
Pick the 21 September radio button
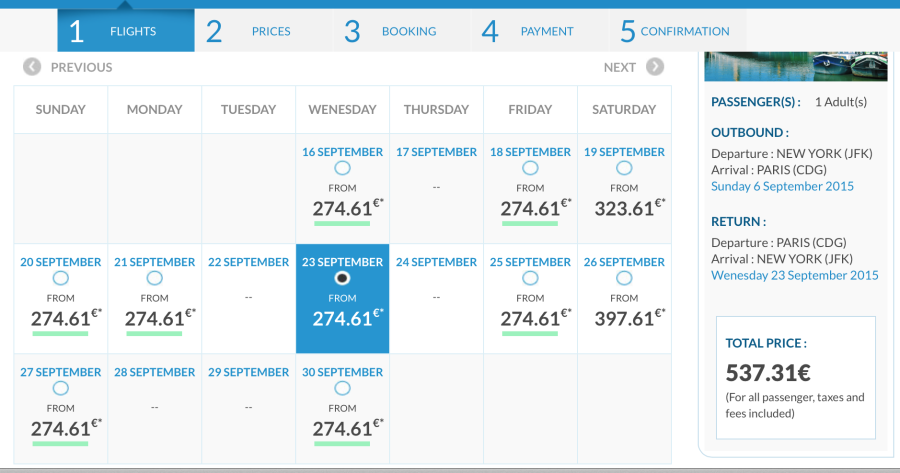point(154,278)
